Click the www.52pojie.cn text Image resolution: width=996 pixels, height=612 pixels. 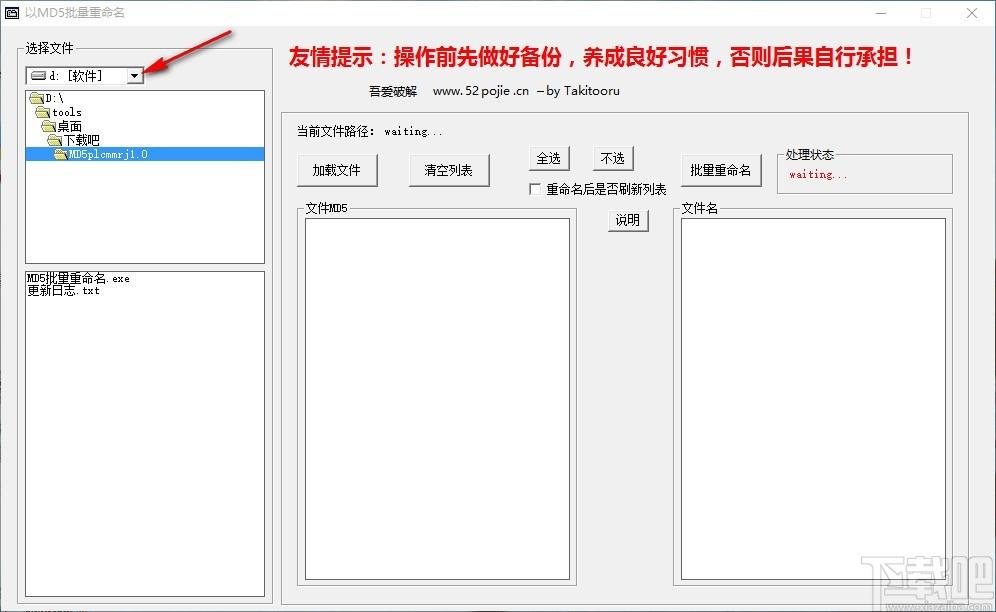(481, 91)
